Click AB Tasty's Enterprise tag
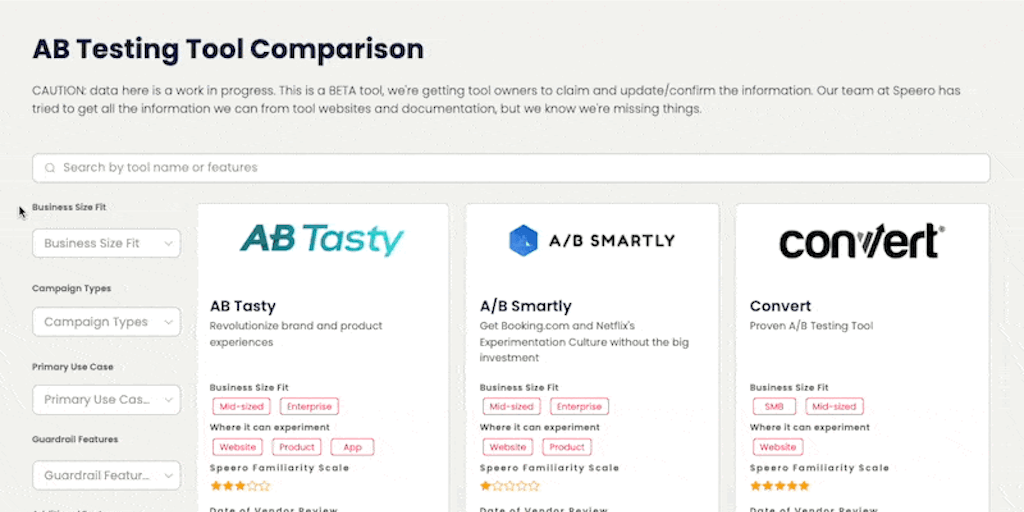This screenshot has width=1024, height=512. pyautogui.click(x=309, y=407)
